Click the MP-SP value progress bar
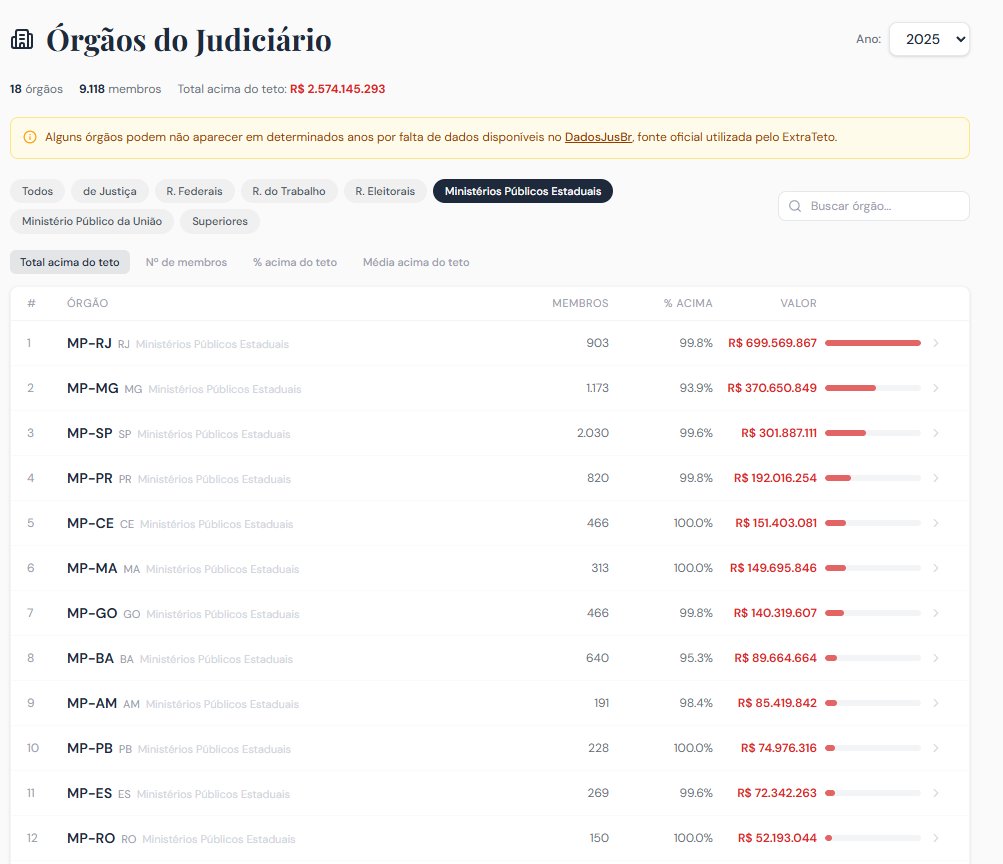The image size is (1003, 864). point(873,433)
